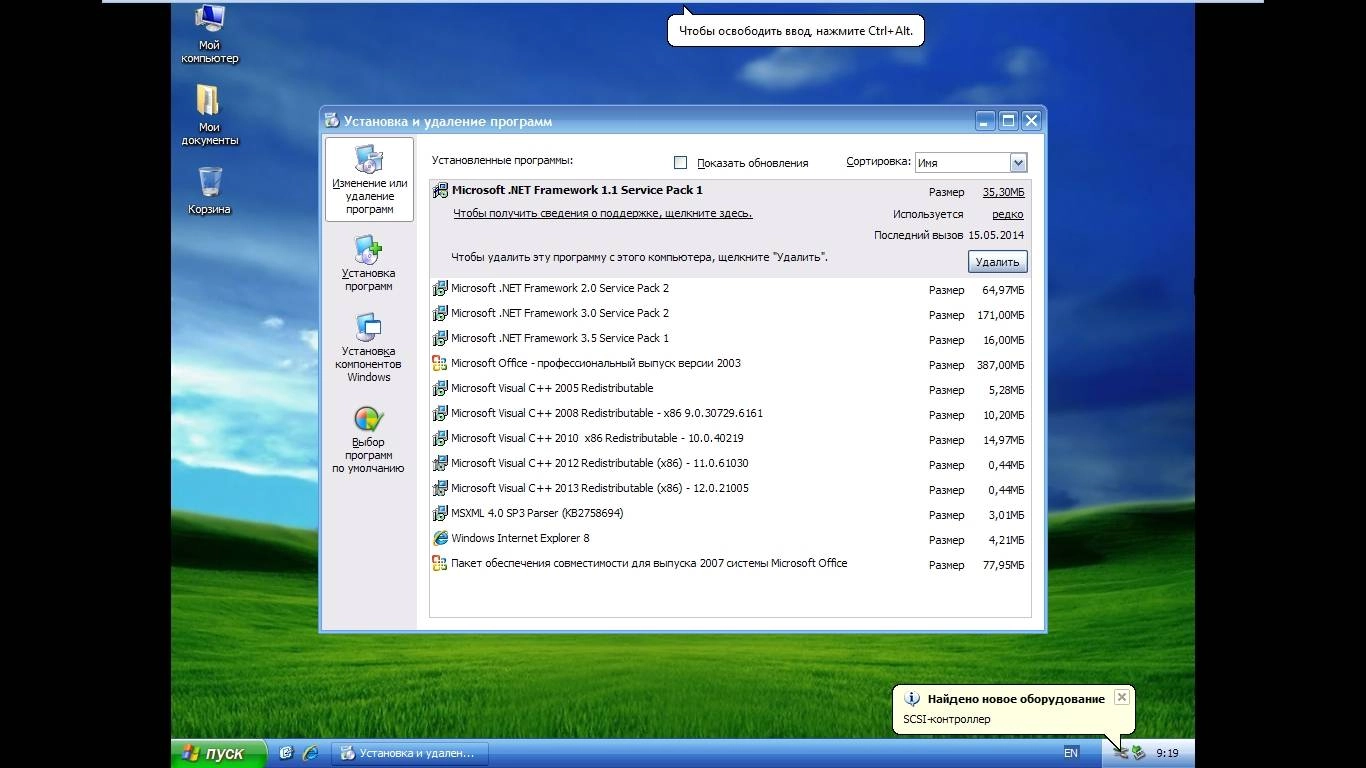
Task: Open the пуск Start button
Action: pos(219,753)
